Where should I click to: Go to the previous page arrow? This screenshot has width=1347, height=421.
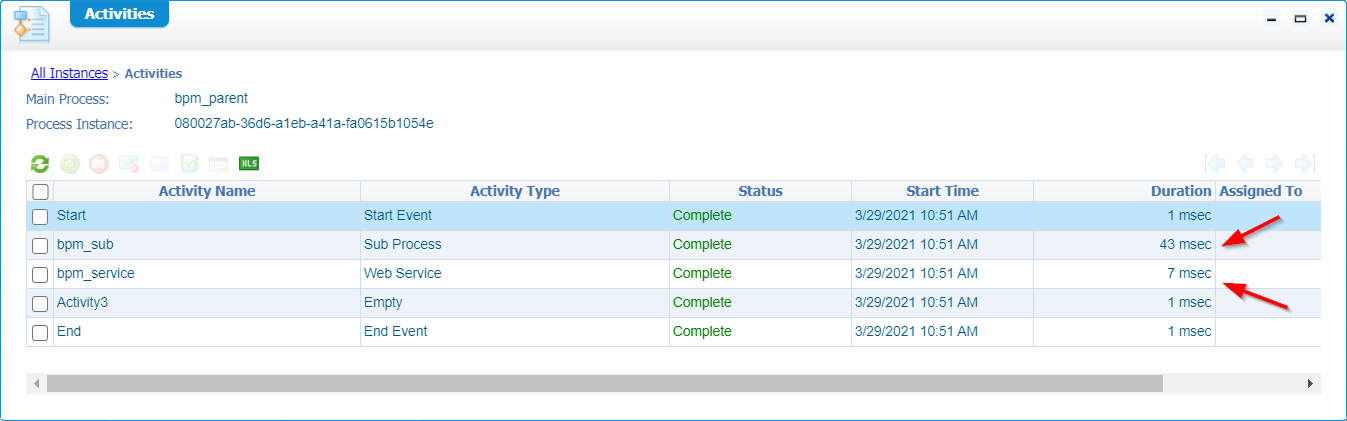coord(1245,164)
